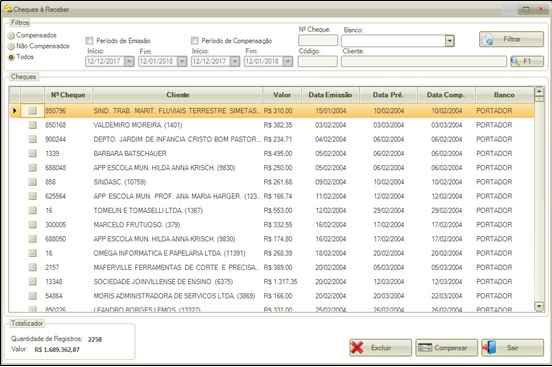
Task: Sort by Data Emissão column header
Action: point(330,95)
